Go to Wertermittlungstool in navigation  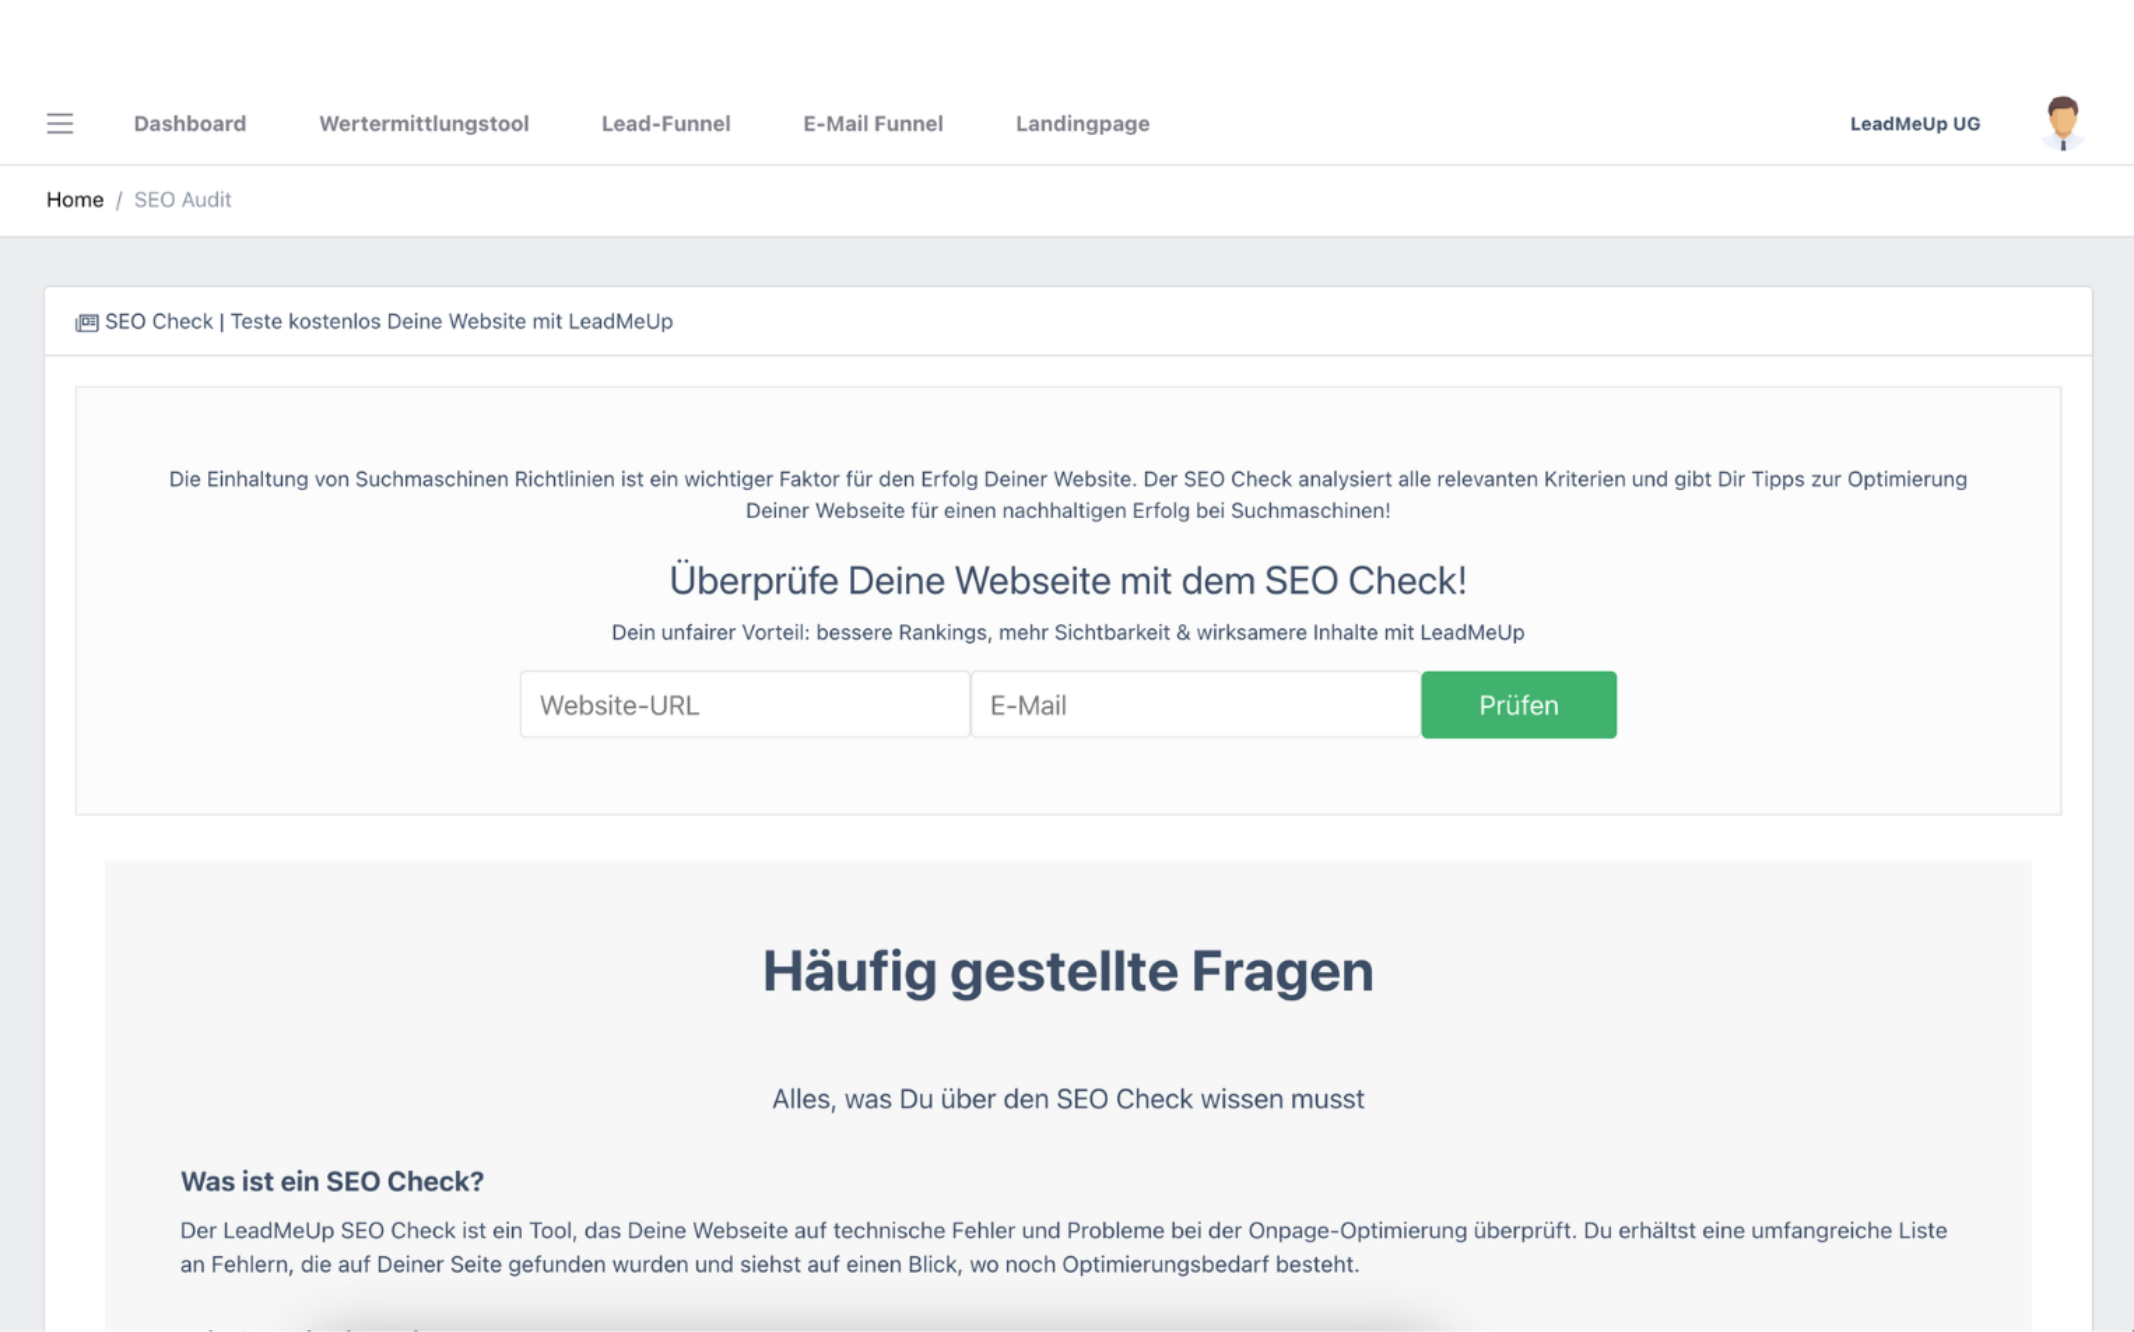click(x=424, y=124)
